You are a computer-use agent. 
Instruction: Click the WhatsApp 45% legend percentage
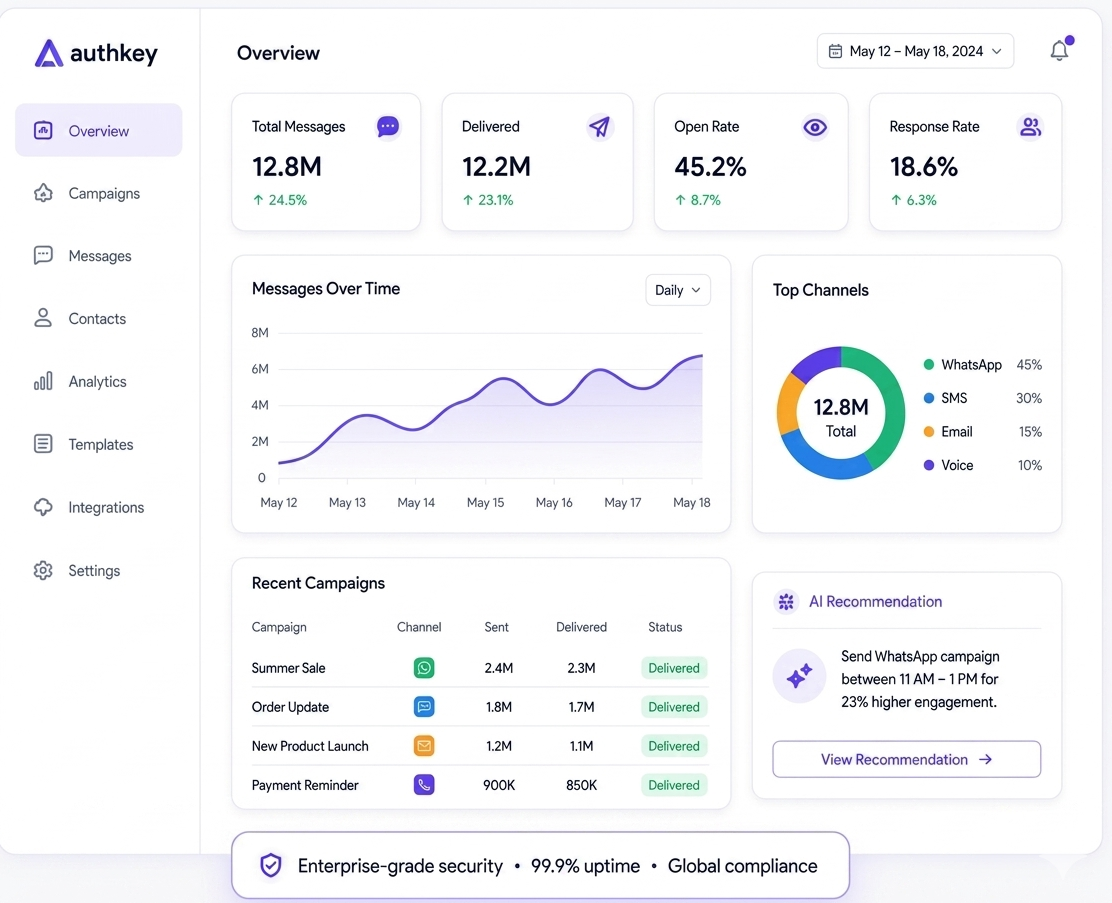1029,365
